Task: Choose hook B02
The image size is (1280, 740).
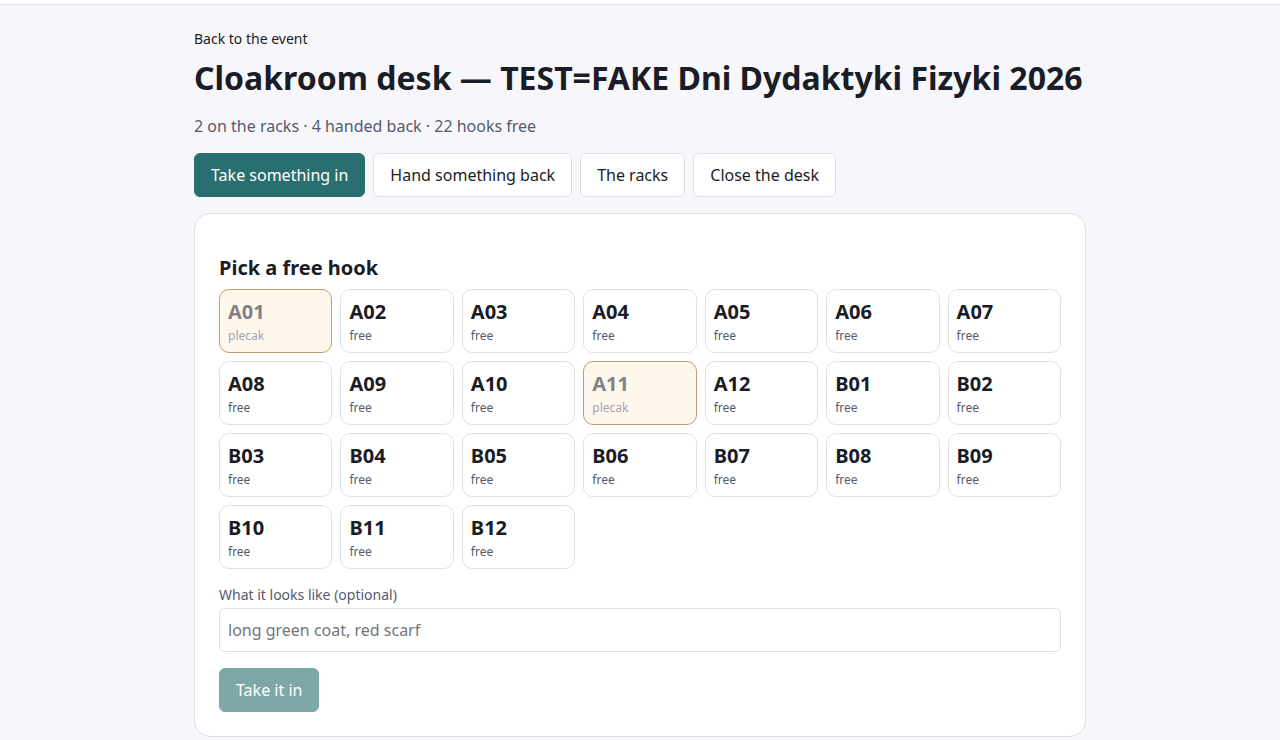Action: (1004, 393)
